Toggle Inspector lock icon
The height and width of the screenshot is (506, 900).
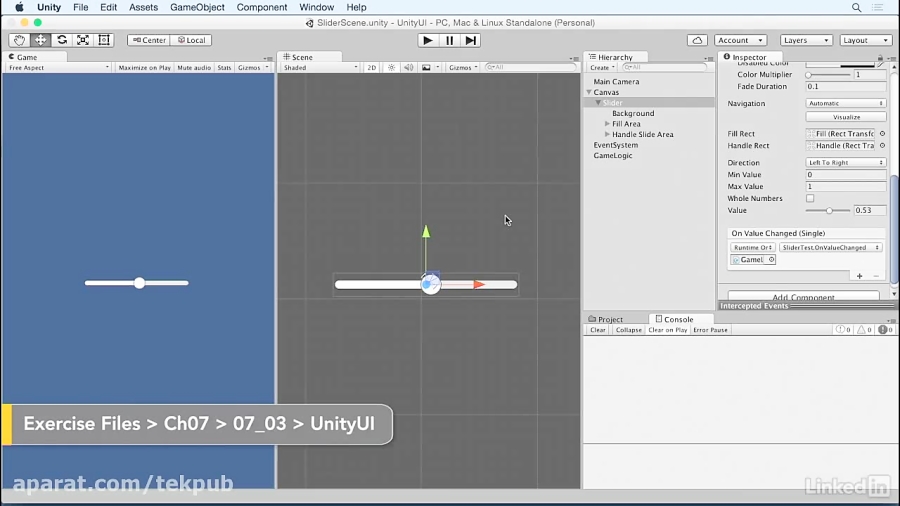coord(880,57)
